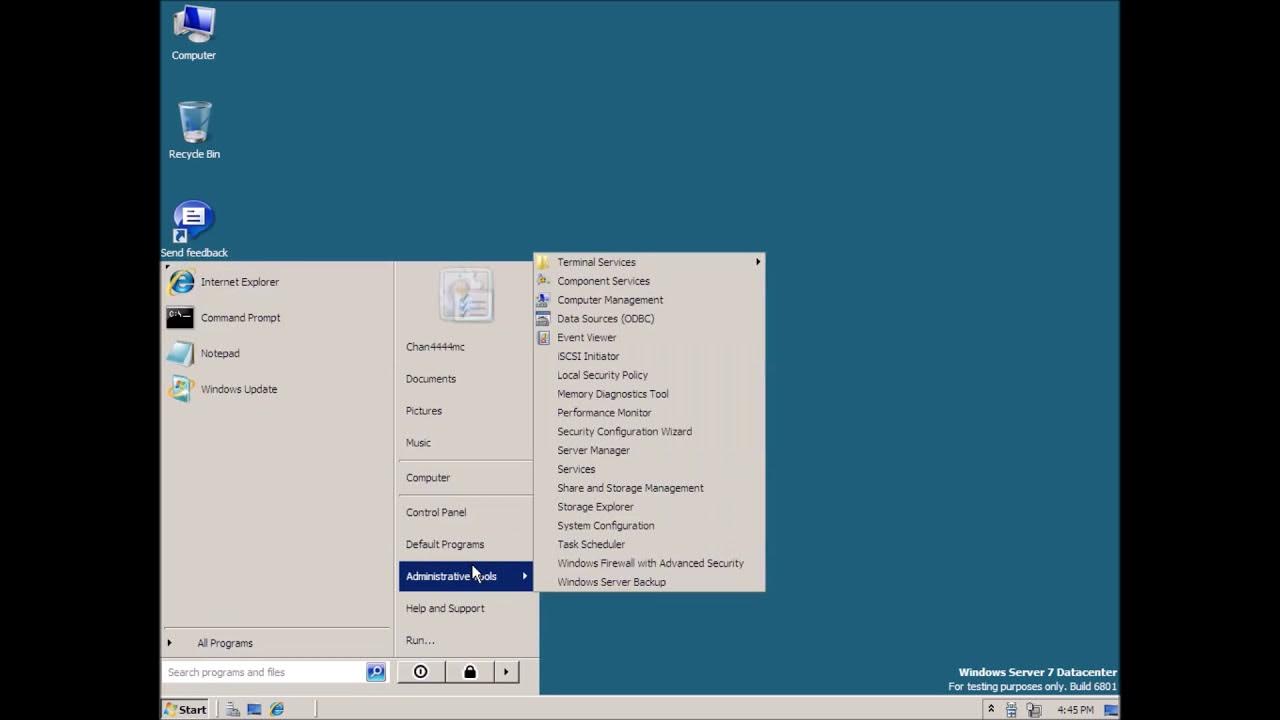Select the Administrative Tools entry

click(x=466, y=576)
